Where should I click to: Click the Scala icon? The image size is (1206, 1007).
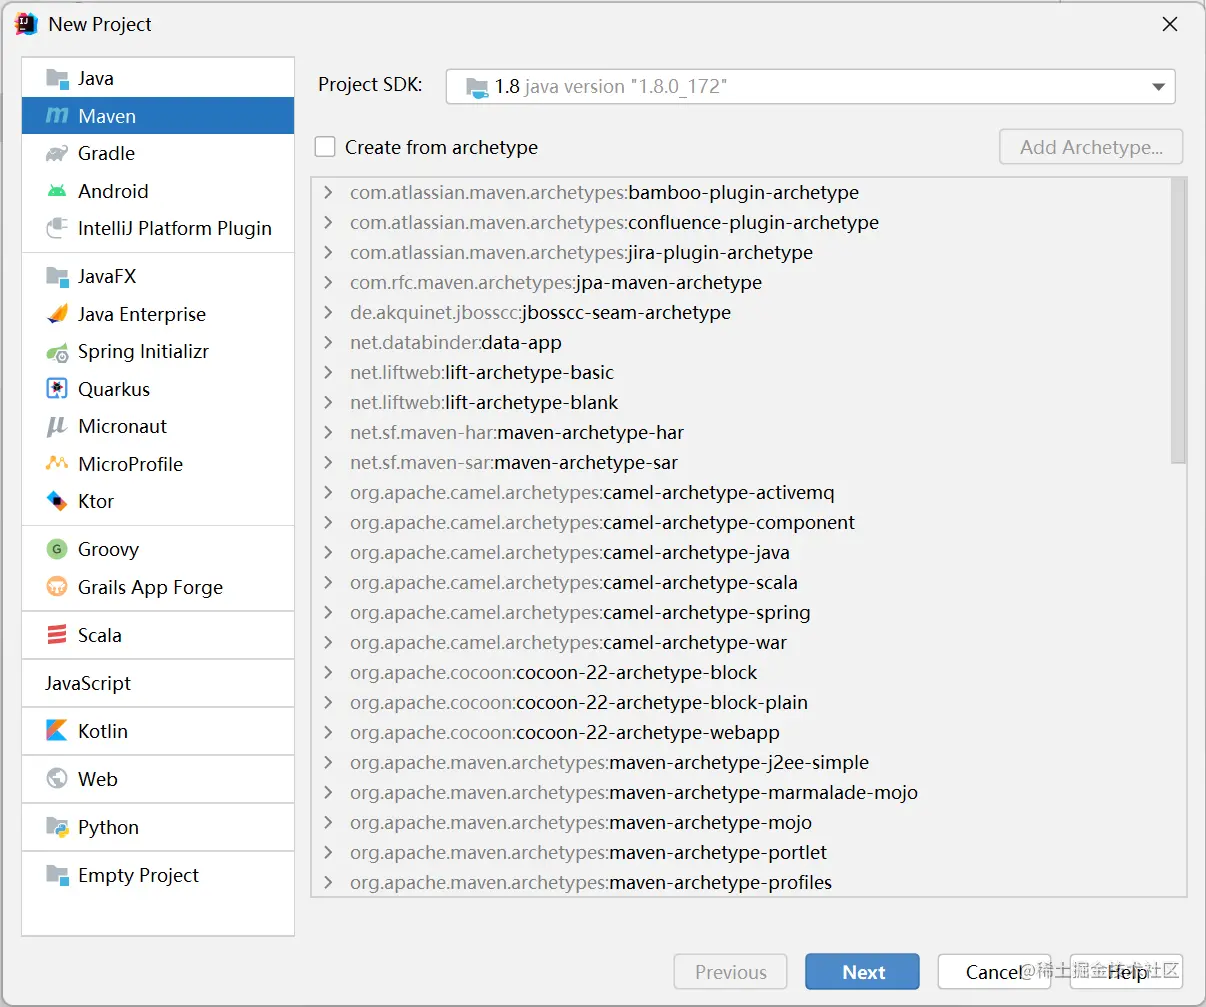pyautogui.click(x=57, y=635)
